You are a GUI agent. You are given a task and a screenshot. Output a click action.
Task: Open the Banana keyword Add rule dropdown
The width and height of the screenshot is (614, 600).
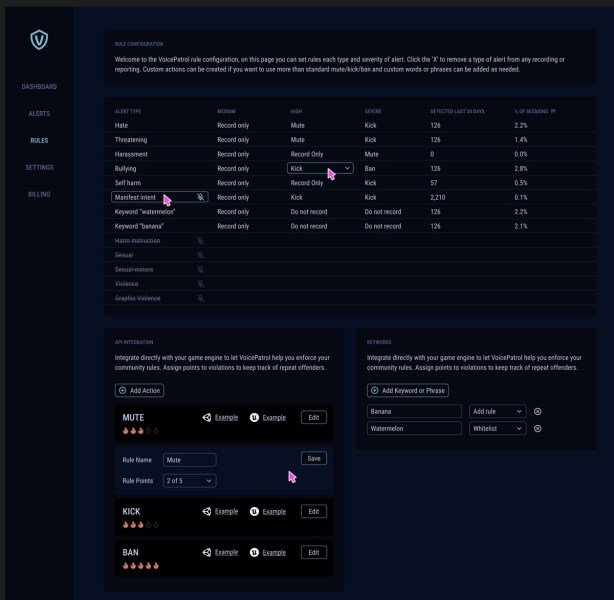pos(497,412)
